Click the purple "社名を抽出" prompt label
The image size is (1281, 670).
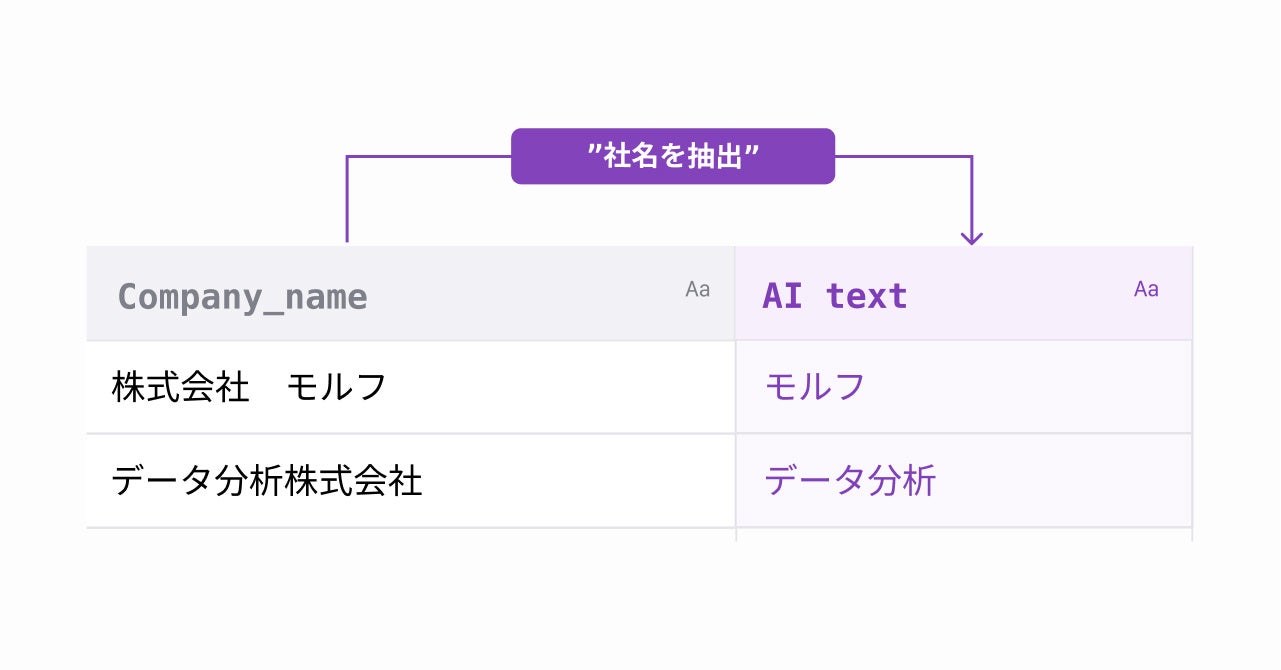point(672,156)
